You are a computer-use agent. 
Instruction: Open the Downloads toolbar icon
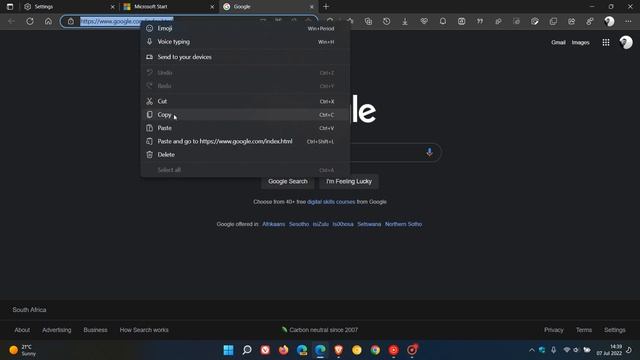tap(404, 21)
